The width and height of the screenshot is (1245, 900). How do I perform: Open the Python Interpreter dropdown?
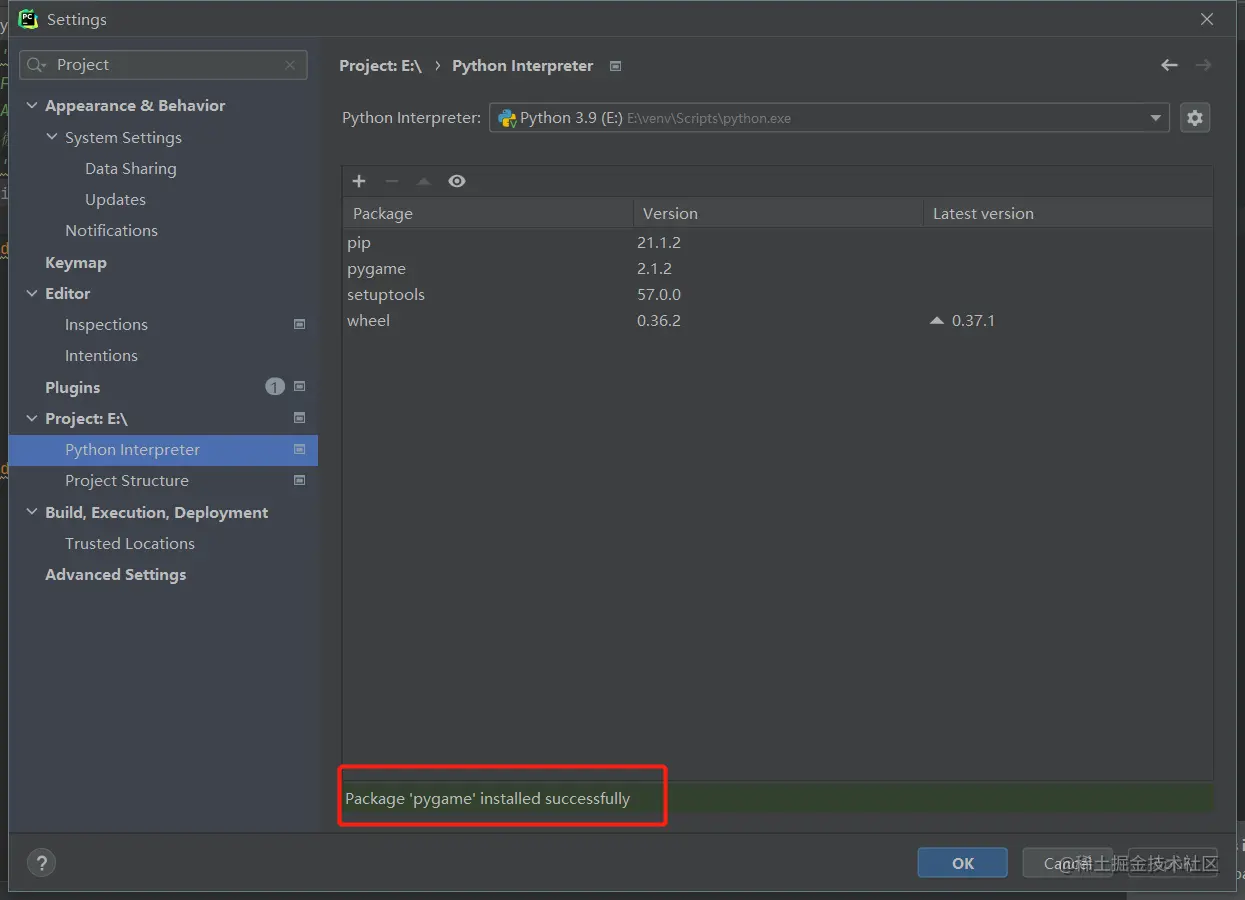pos(829,118)
